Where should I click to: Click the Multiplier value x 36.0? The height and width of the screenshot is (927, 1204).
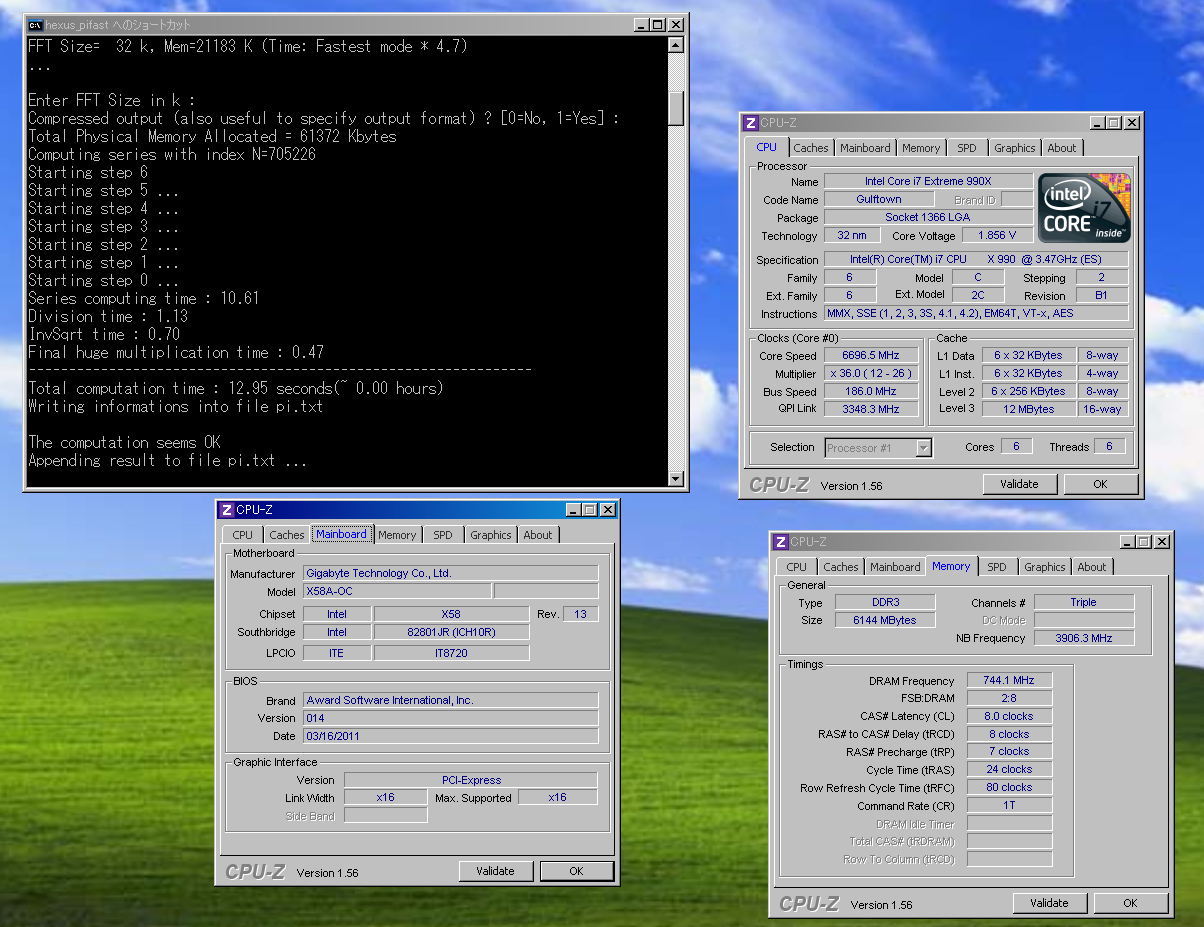tap(871, 373)
